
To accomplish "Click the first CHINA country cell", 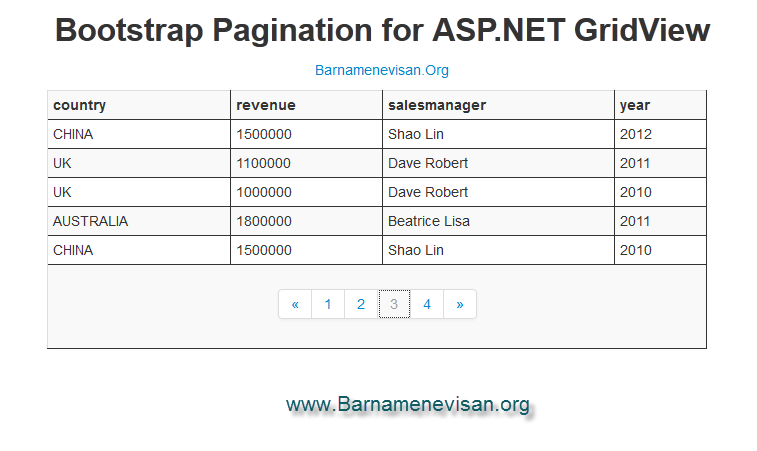I will point(73,134).
